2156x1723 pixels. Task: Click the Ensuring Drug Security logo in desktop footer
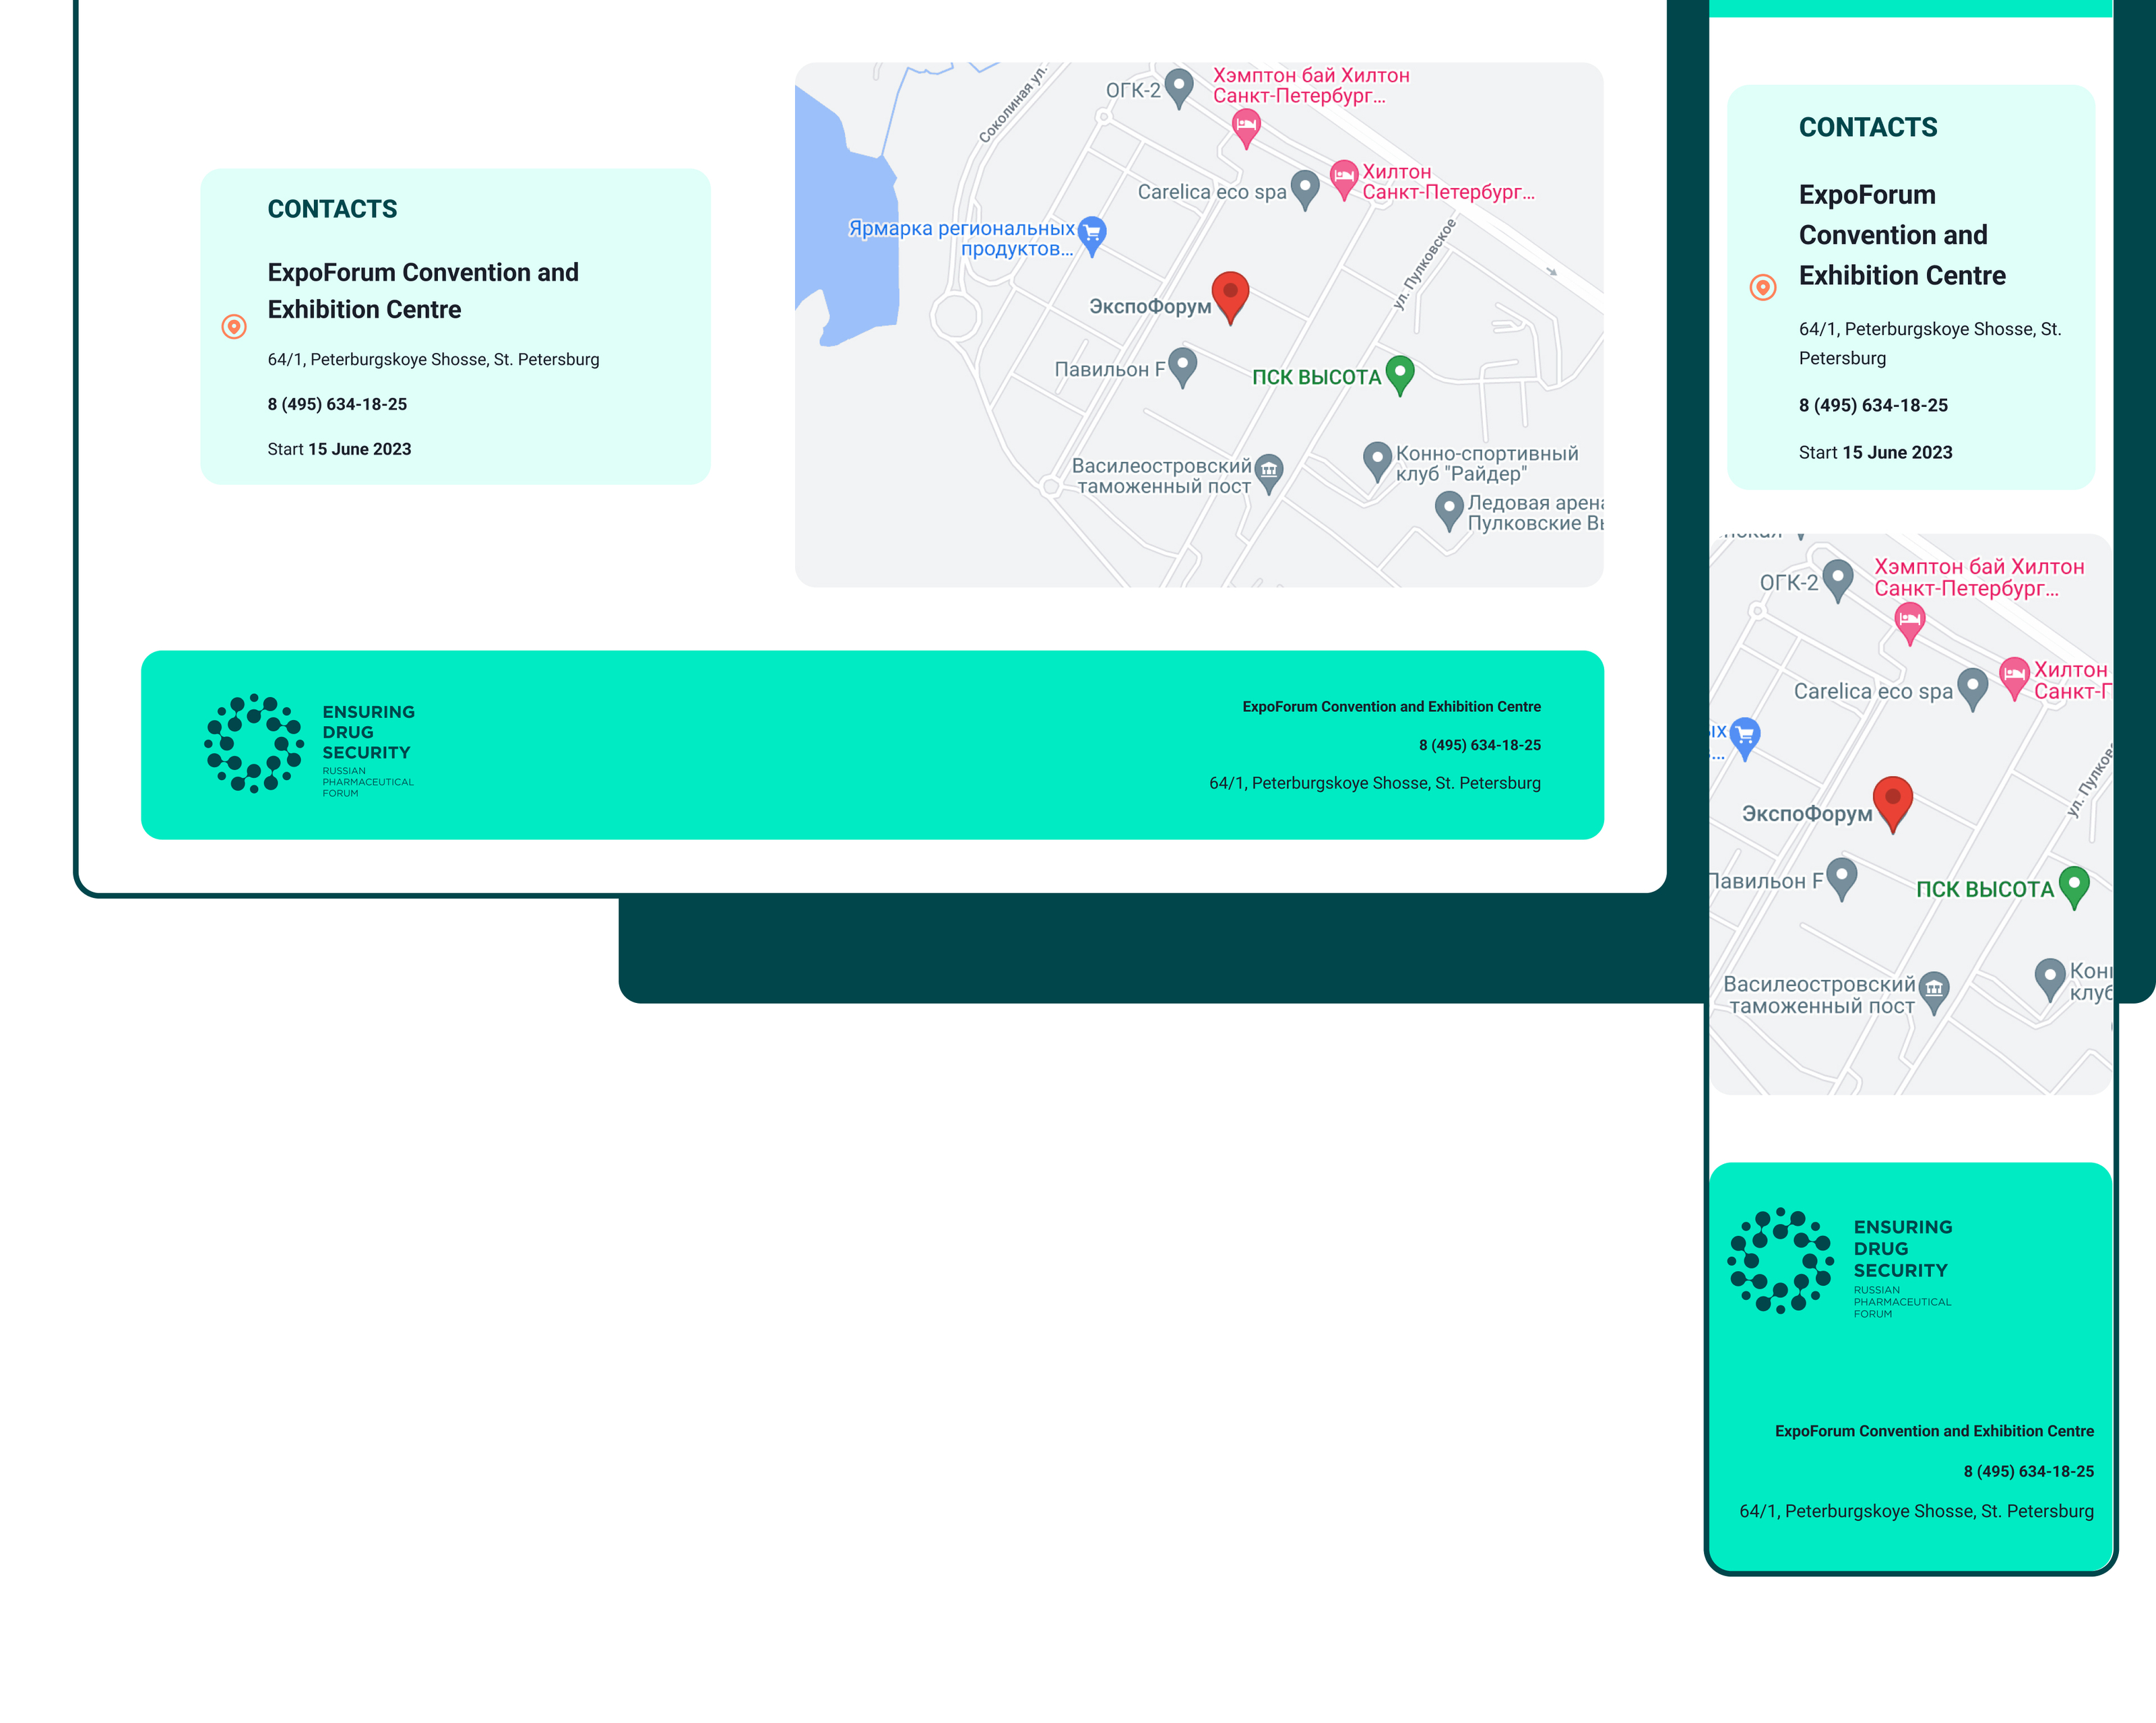(310, 744)
